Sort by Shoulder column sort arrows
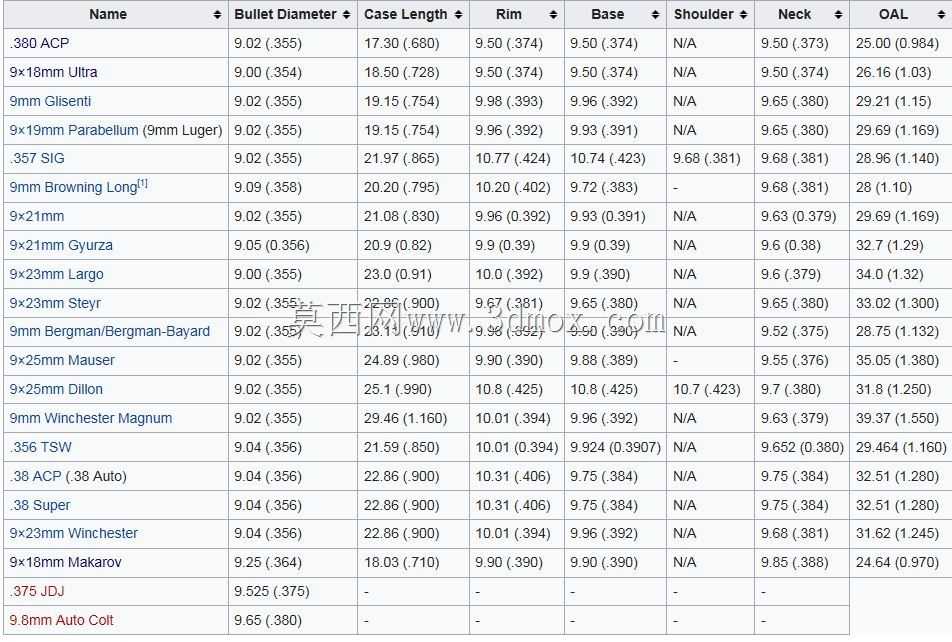This screenshot has width=952, height=642. click(x=743, y=15)
